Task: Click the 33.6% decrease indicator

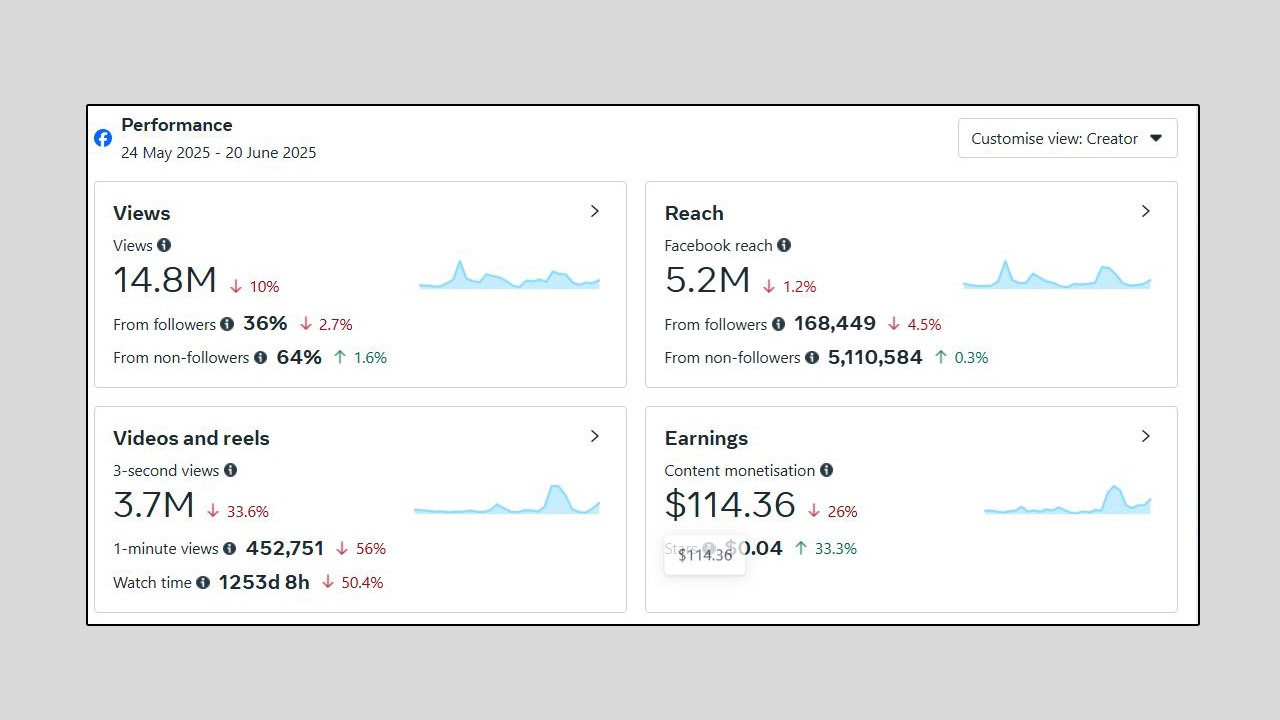Action: tap(238, 512)
